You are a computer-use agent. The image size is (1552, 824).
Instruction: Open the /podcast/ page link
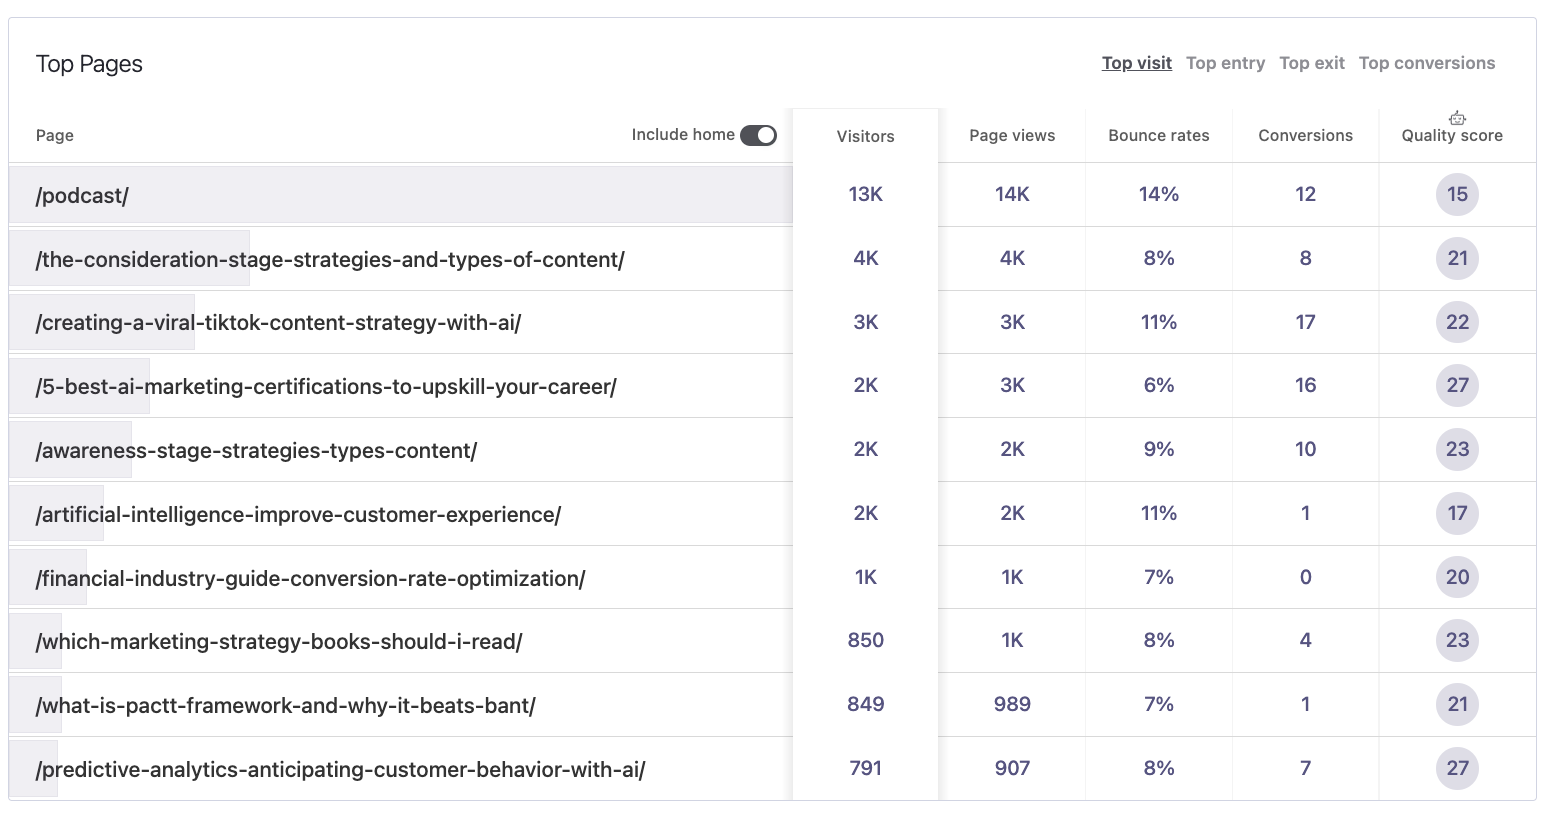pos(82,196)
